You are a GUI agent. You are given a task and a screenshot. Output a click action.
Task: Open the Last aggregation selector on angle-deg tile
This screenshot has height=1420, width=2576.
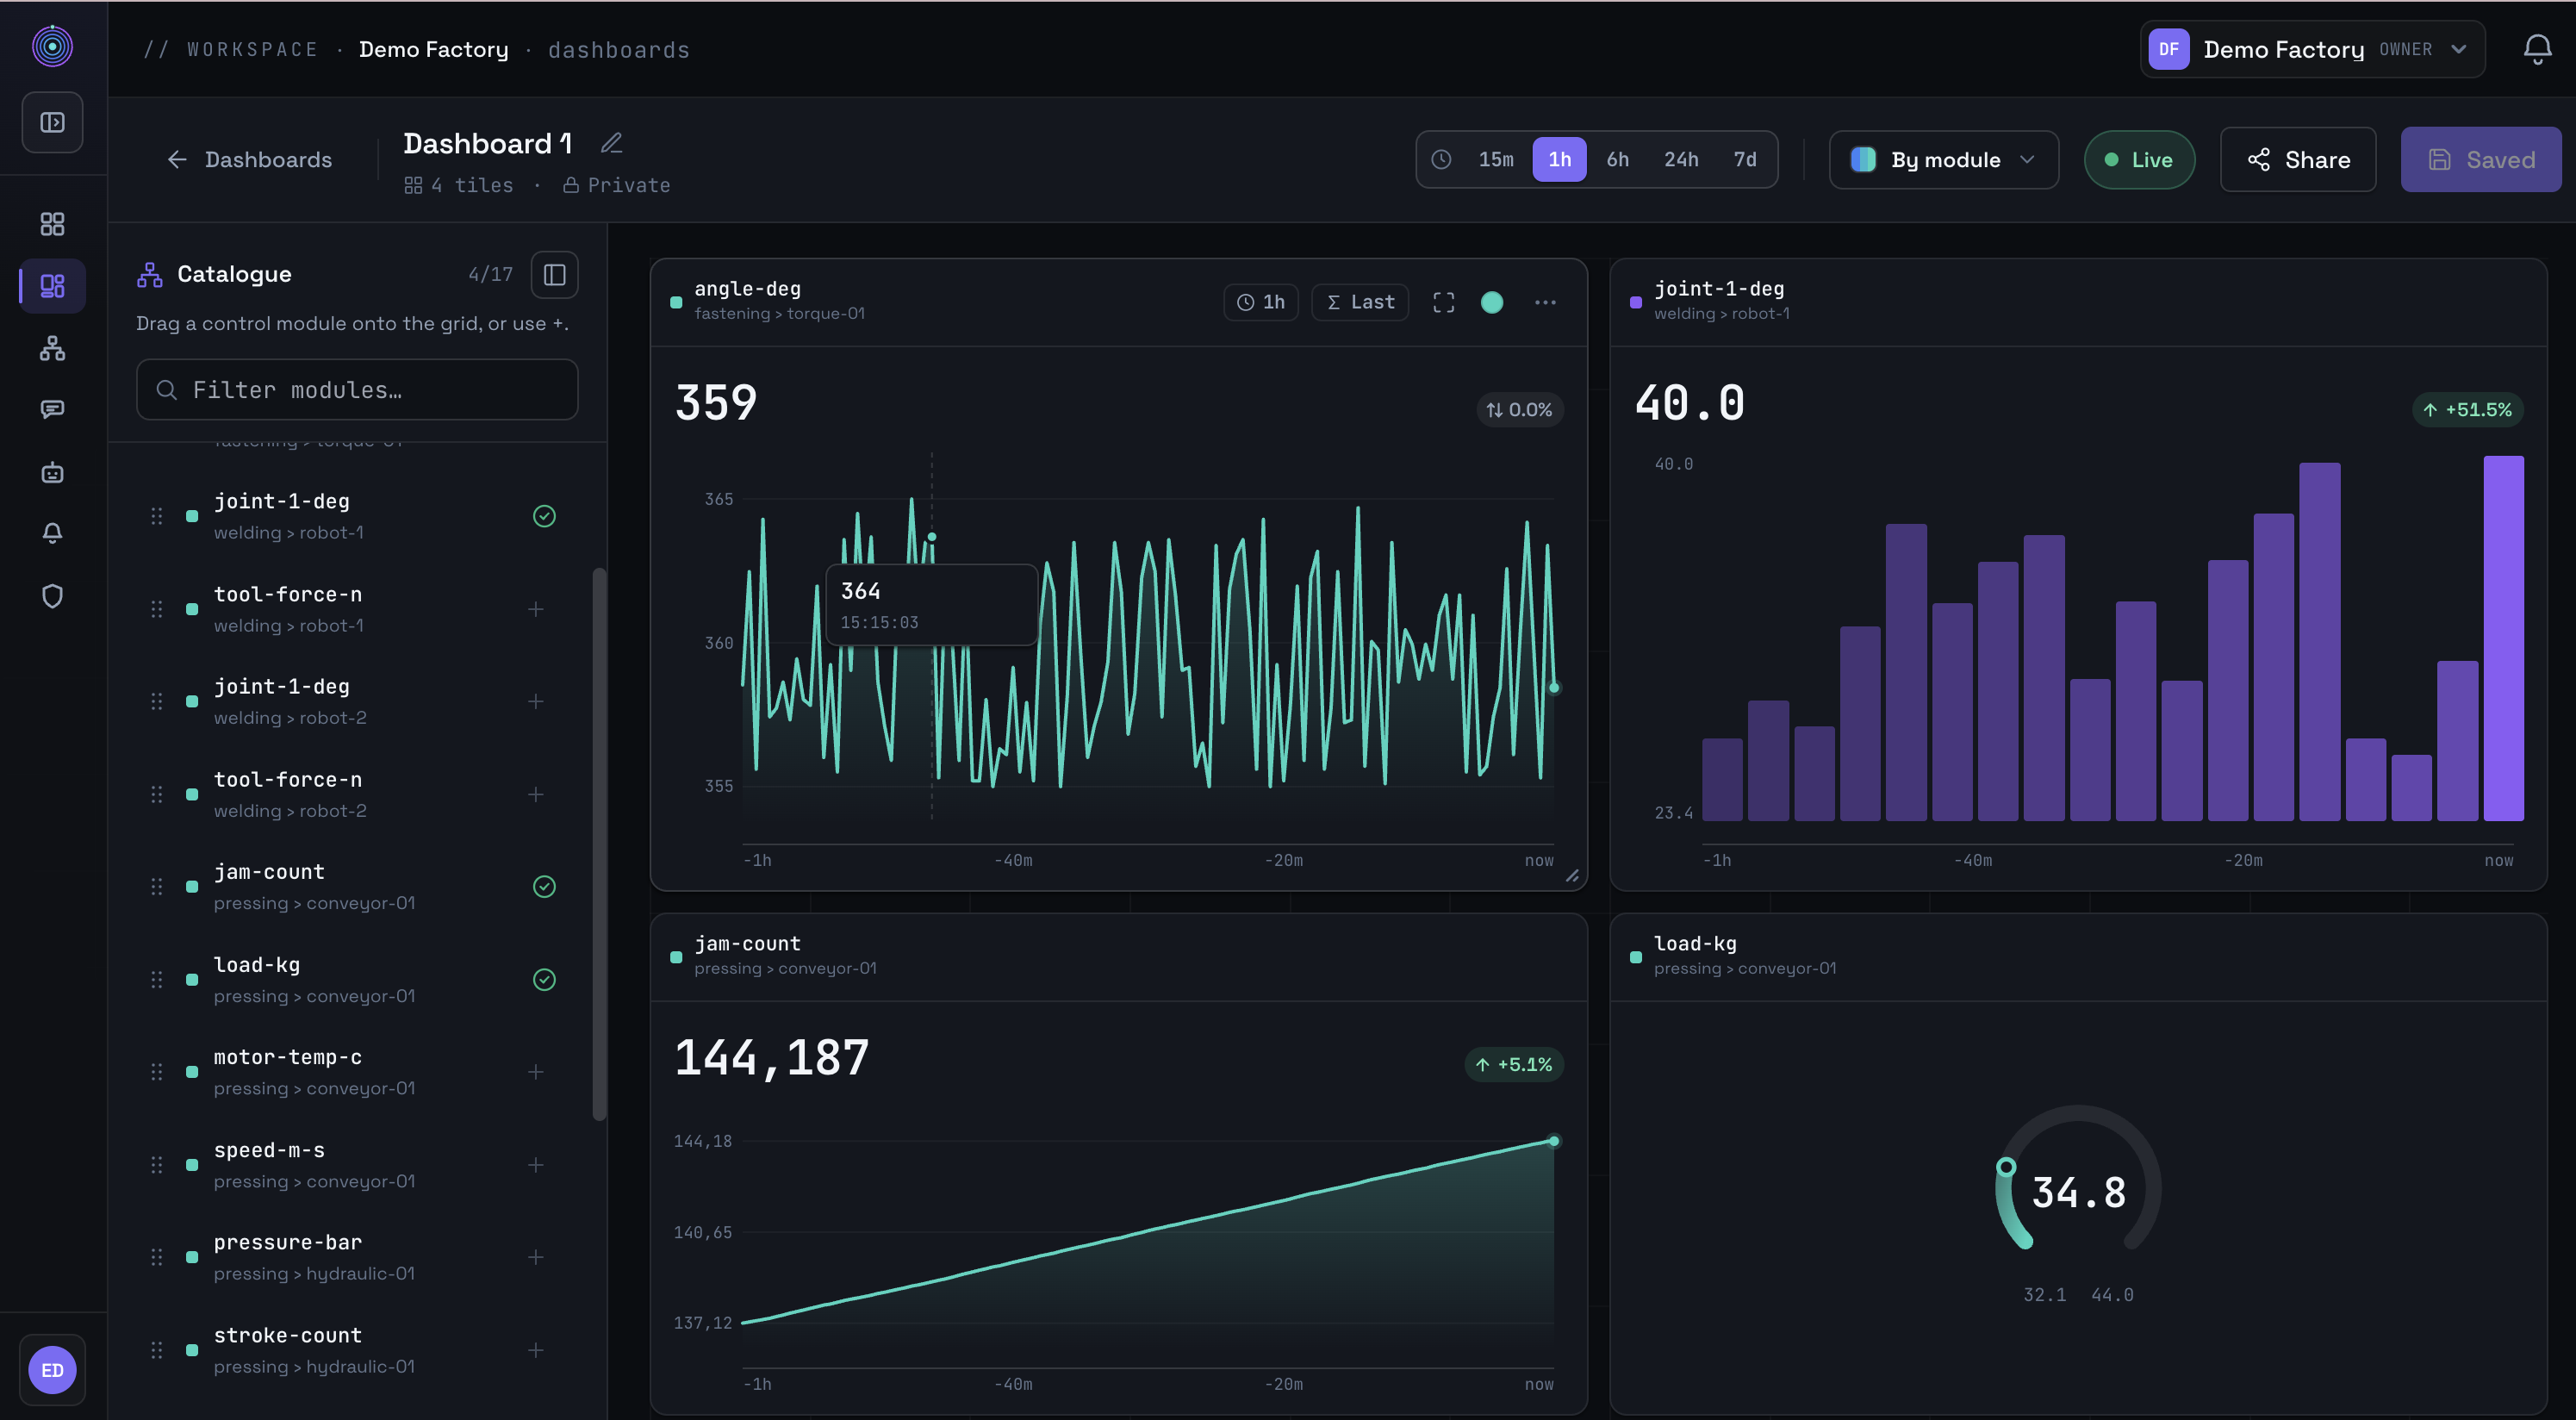1360,302
